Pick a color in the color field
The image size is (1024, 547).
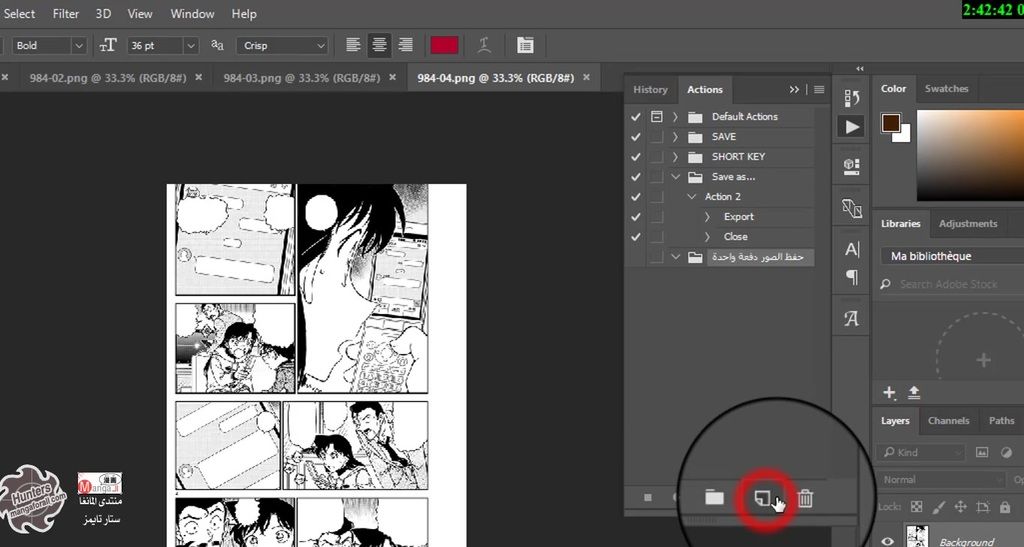click(970, 155)
